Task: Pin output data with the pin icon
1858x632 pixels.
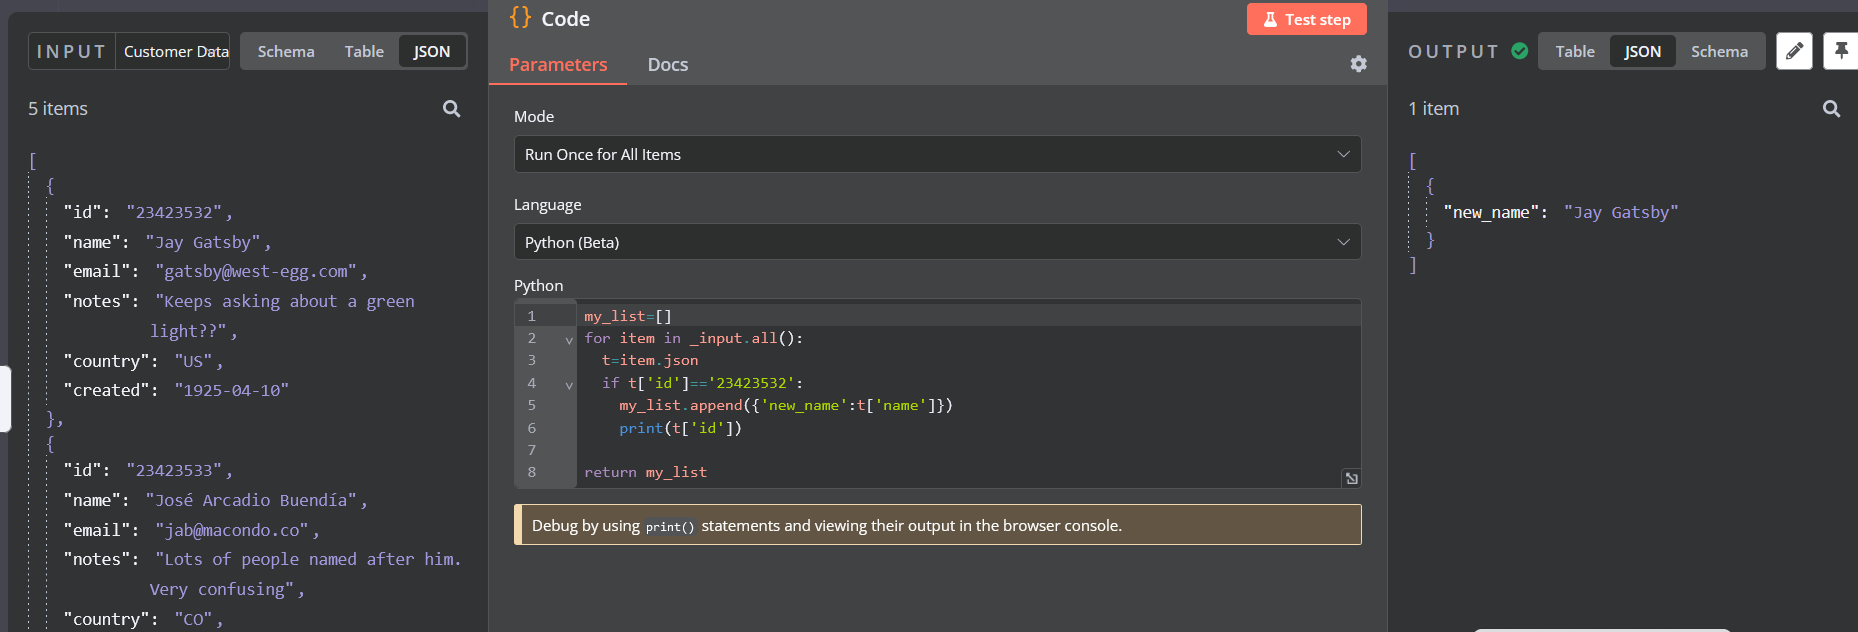Action: [x=1840, y=51]
